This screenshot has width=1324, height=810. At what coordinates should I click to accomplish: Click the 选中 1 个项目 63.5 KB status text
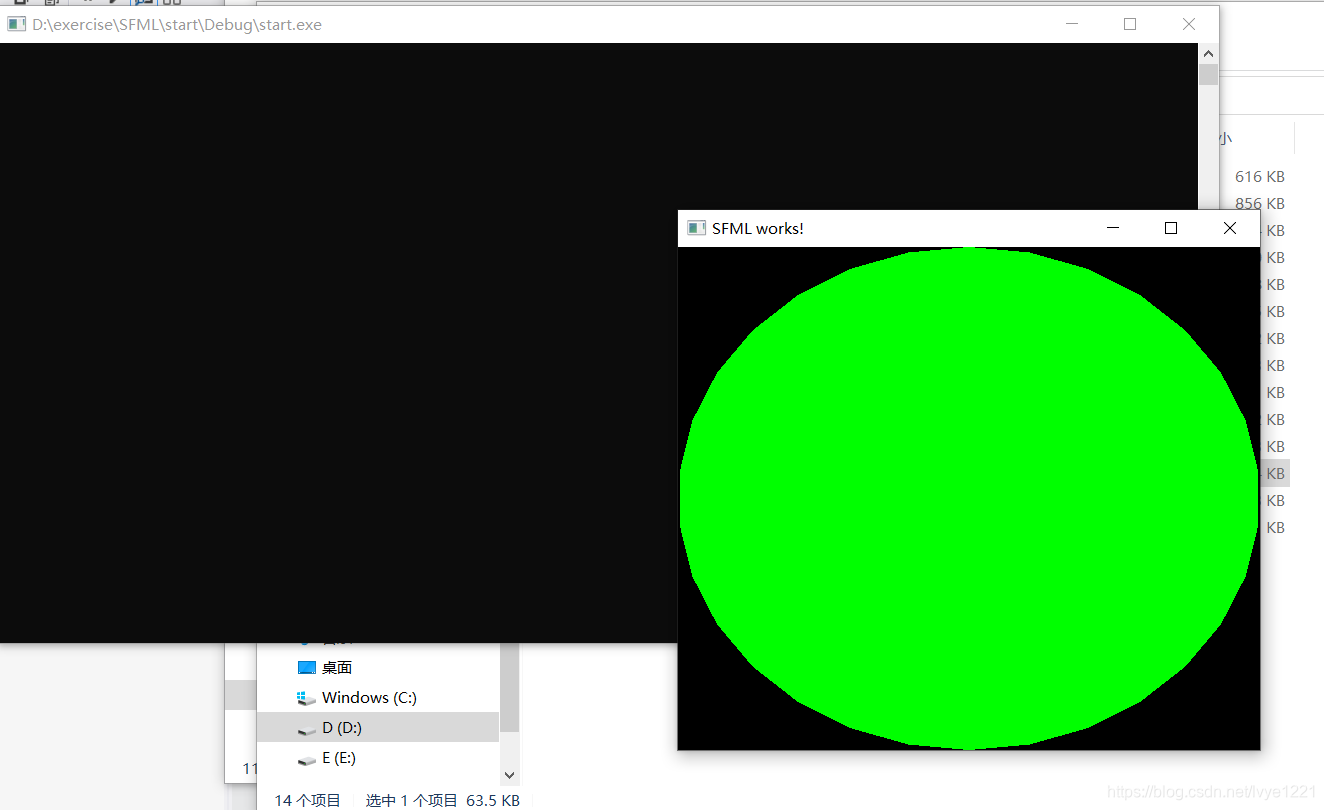(x=442, y=800)
